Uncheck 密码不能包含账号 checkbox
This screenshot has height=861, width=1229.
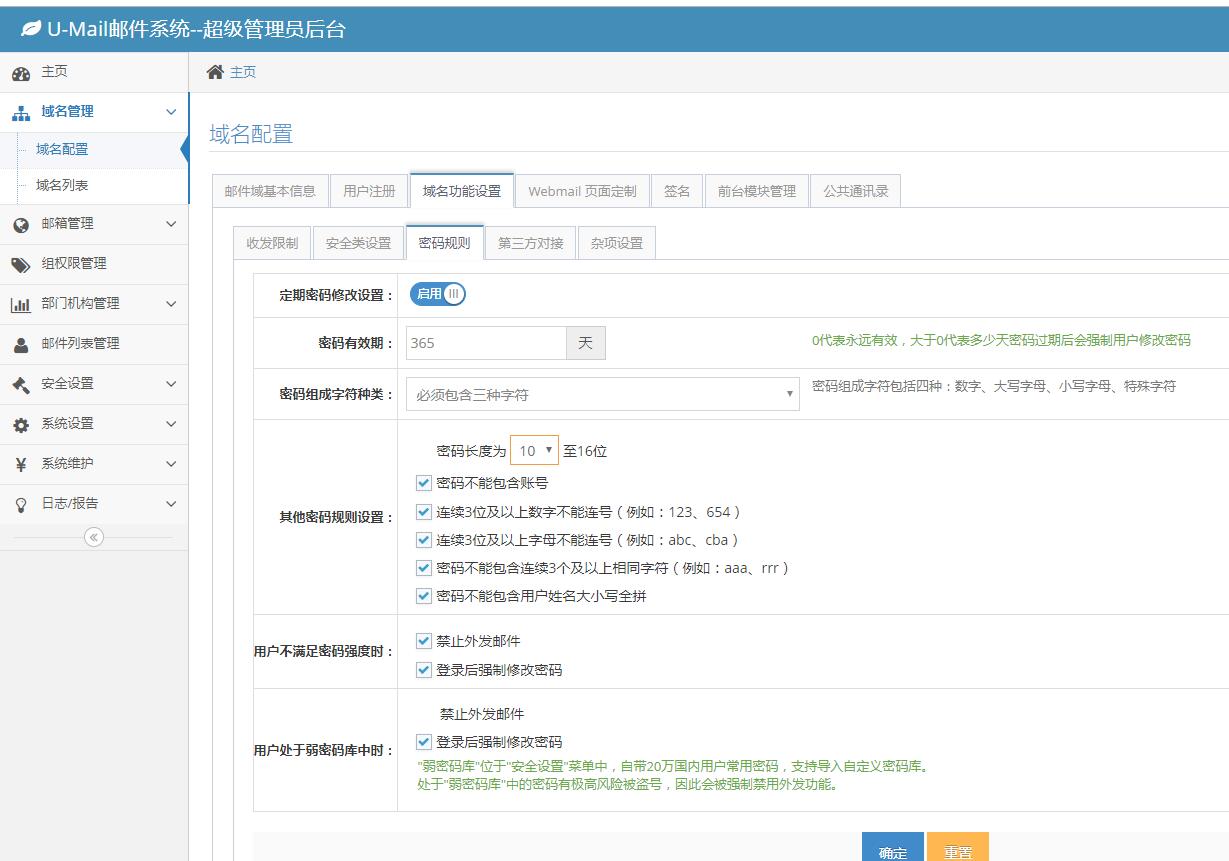(x=424, y=483)
